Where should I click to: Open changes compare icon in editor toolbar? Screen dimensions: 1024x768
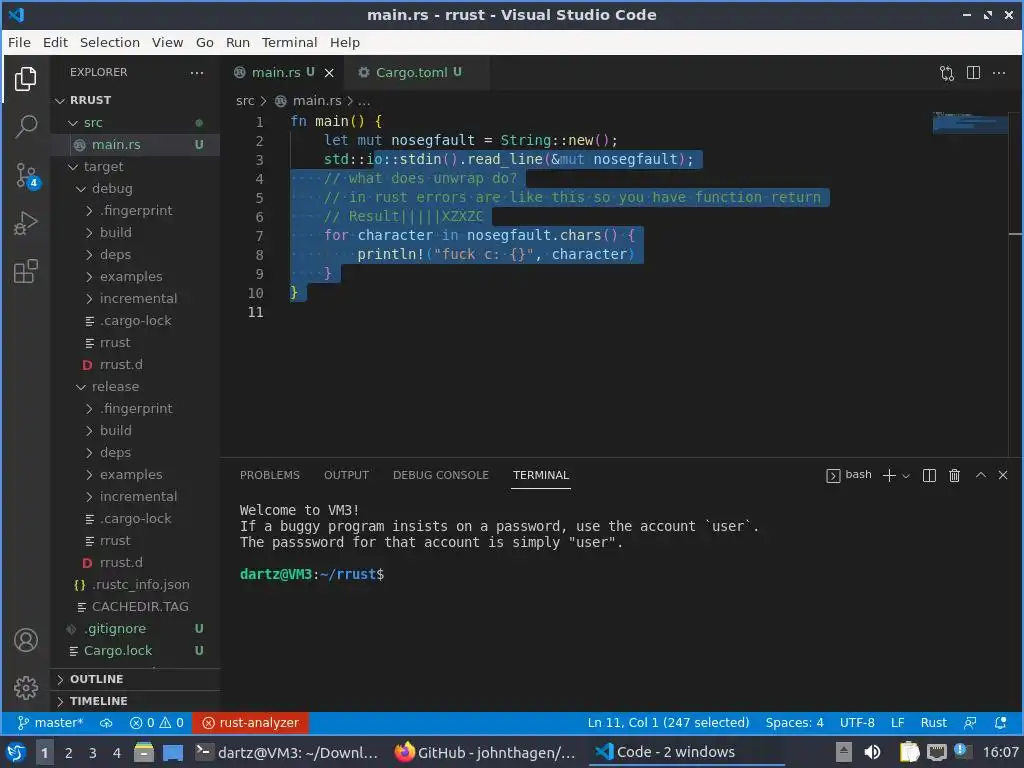(x=947, y=72)
